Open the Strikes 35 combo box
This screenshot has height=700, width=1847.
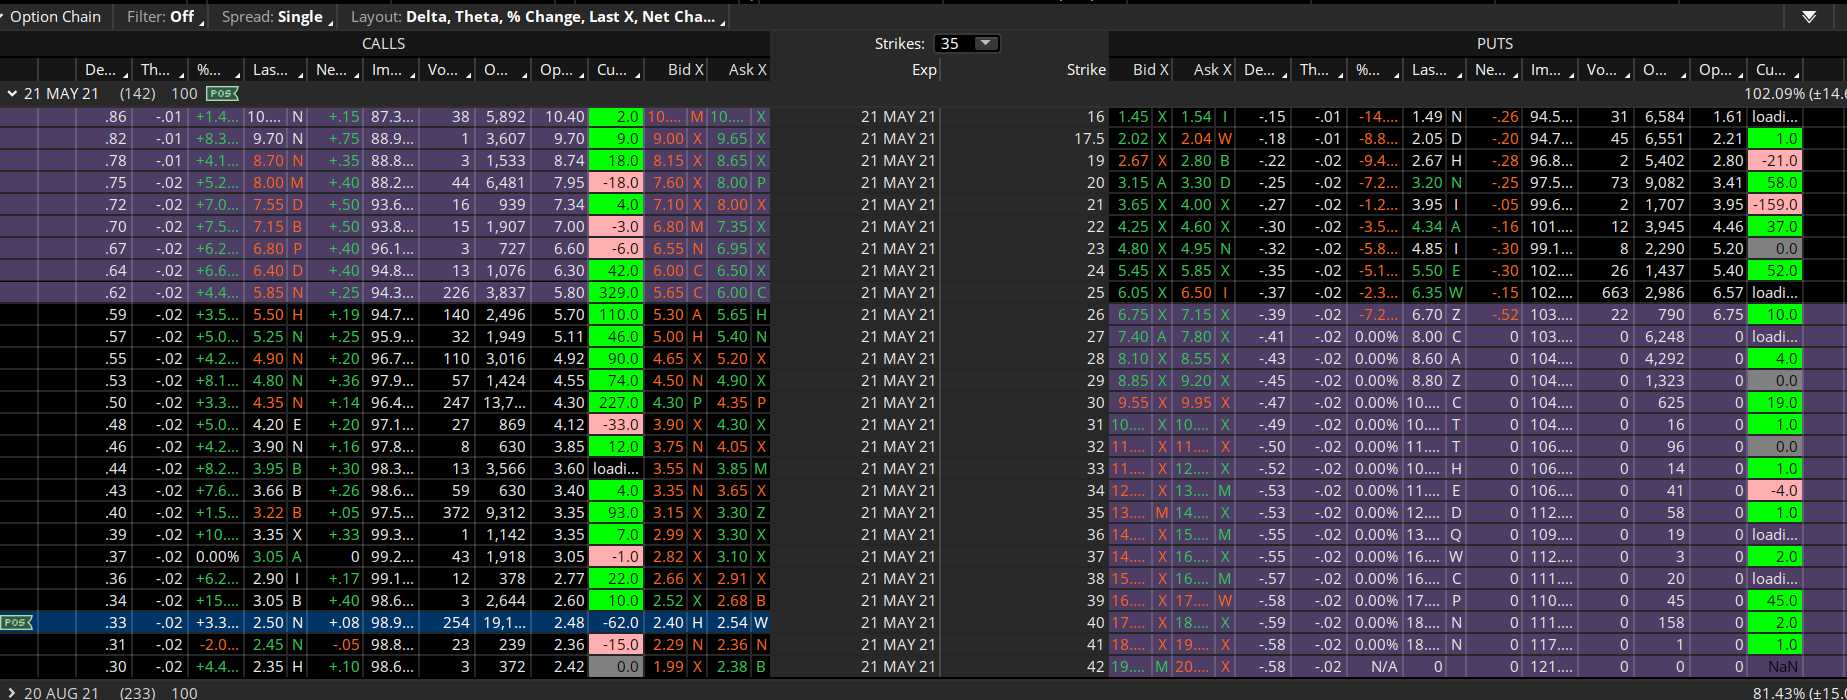click(966, 43)
